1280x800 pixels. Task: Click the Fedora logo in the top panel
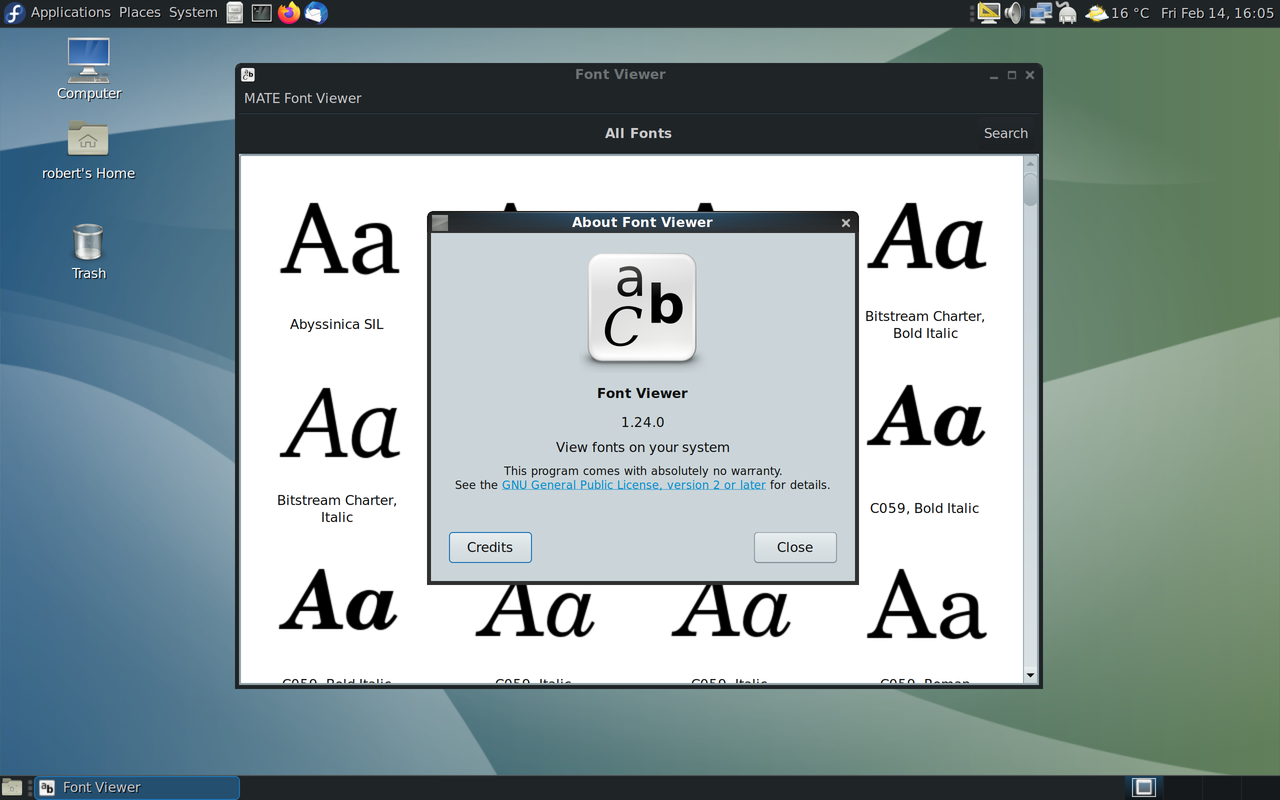(x=14, y=13)
